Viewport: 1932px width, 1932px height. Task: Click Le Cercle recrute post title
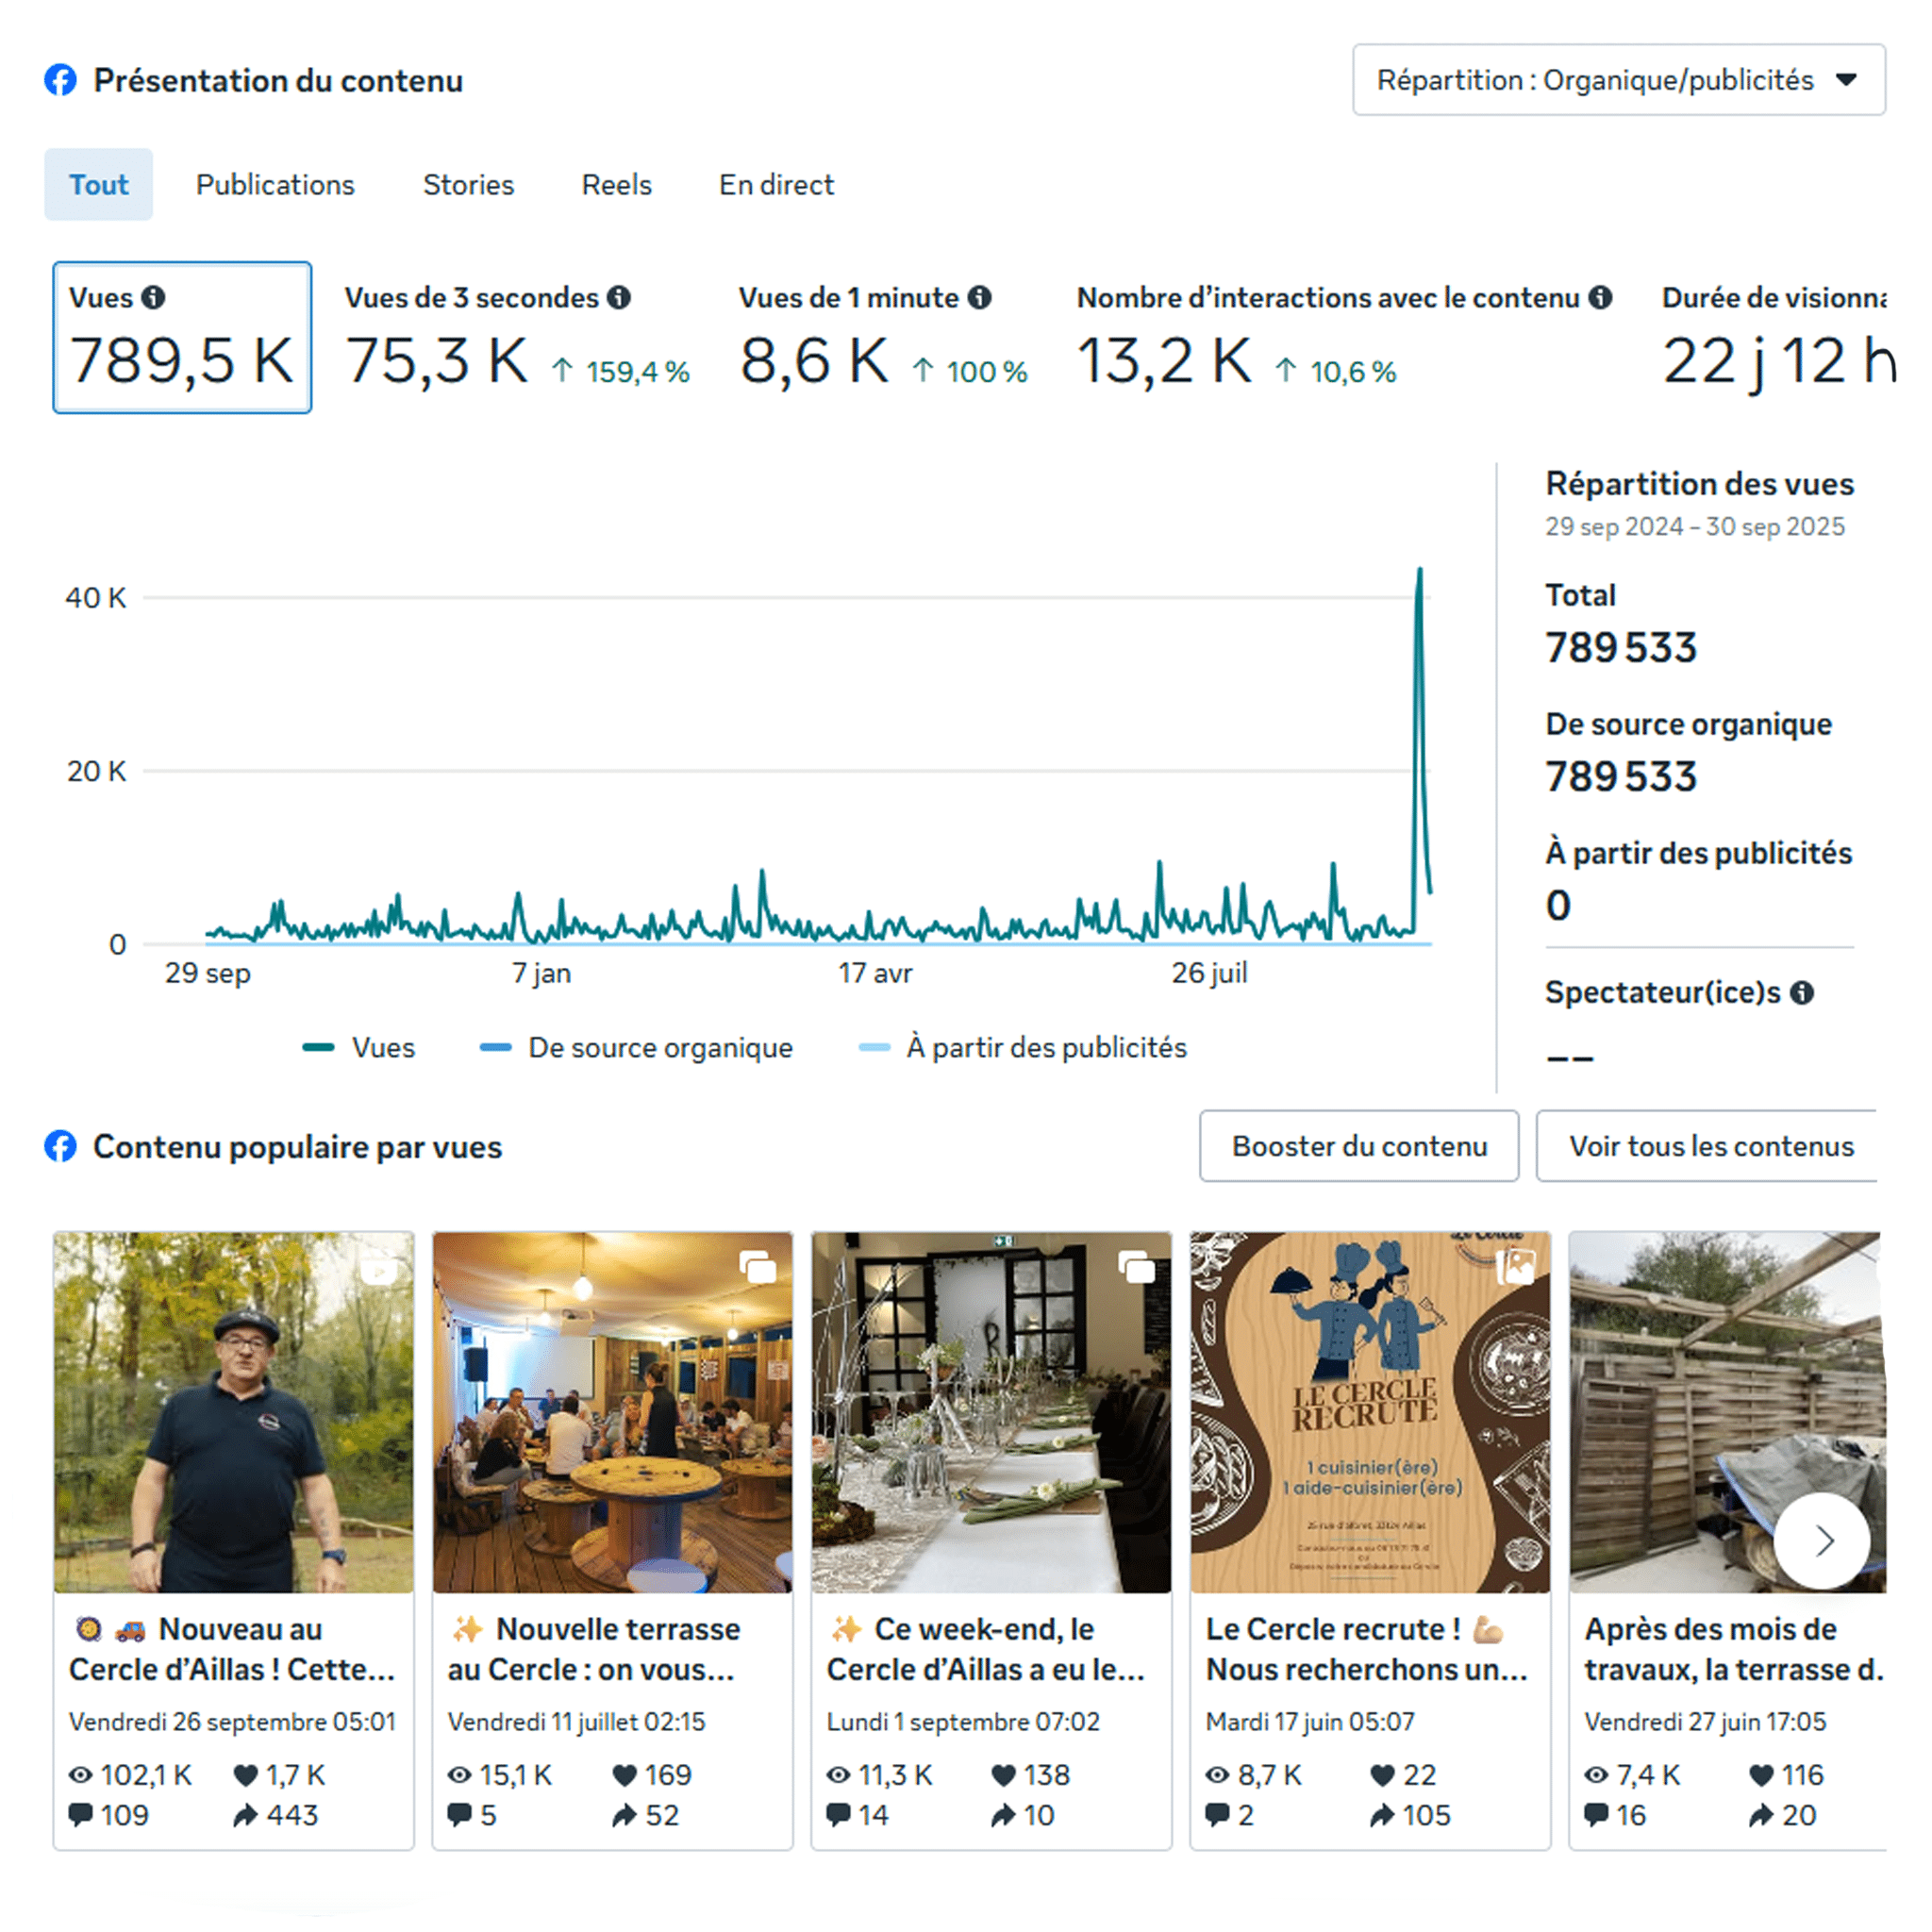click(1366, 1649)
